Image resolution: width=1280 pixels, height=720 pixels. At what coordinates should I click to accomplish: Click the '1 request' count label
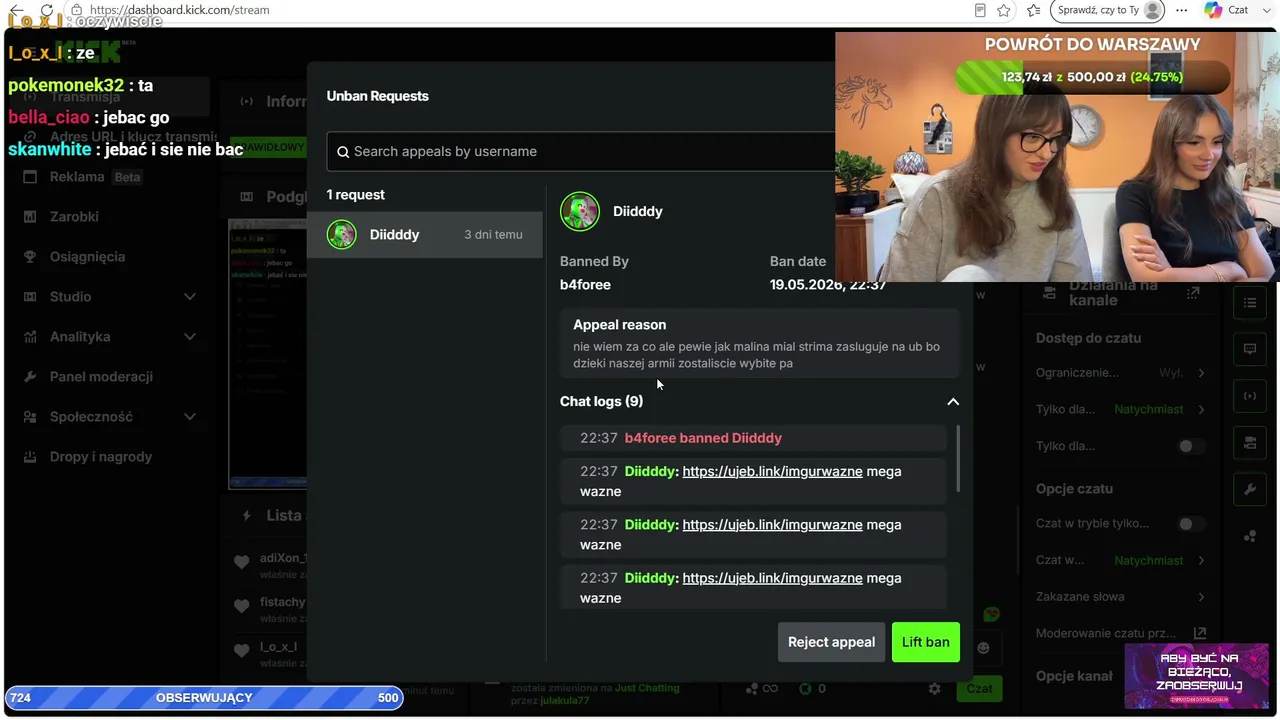(x=356, y=195)
